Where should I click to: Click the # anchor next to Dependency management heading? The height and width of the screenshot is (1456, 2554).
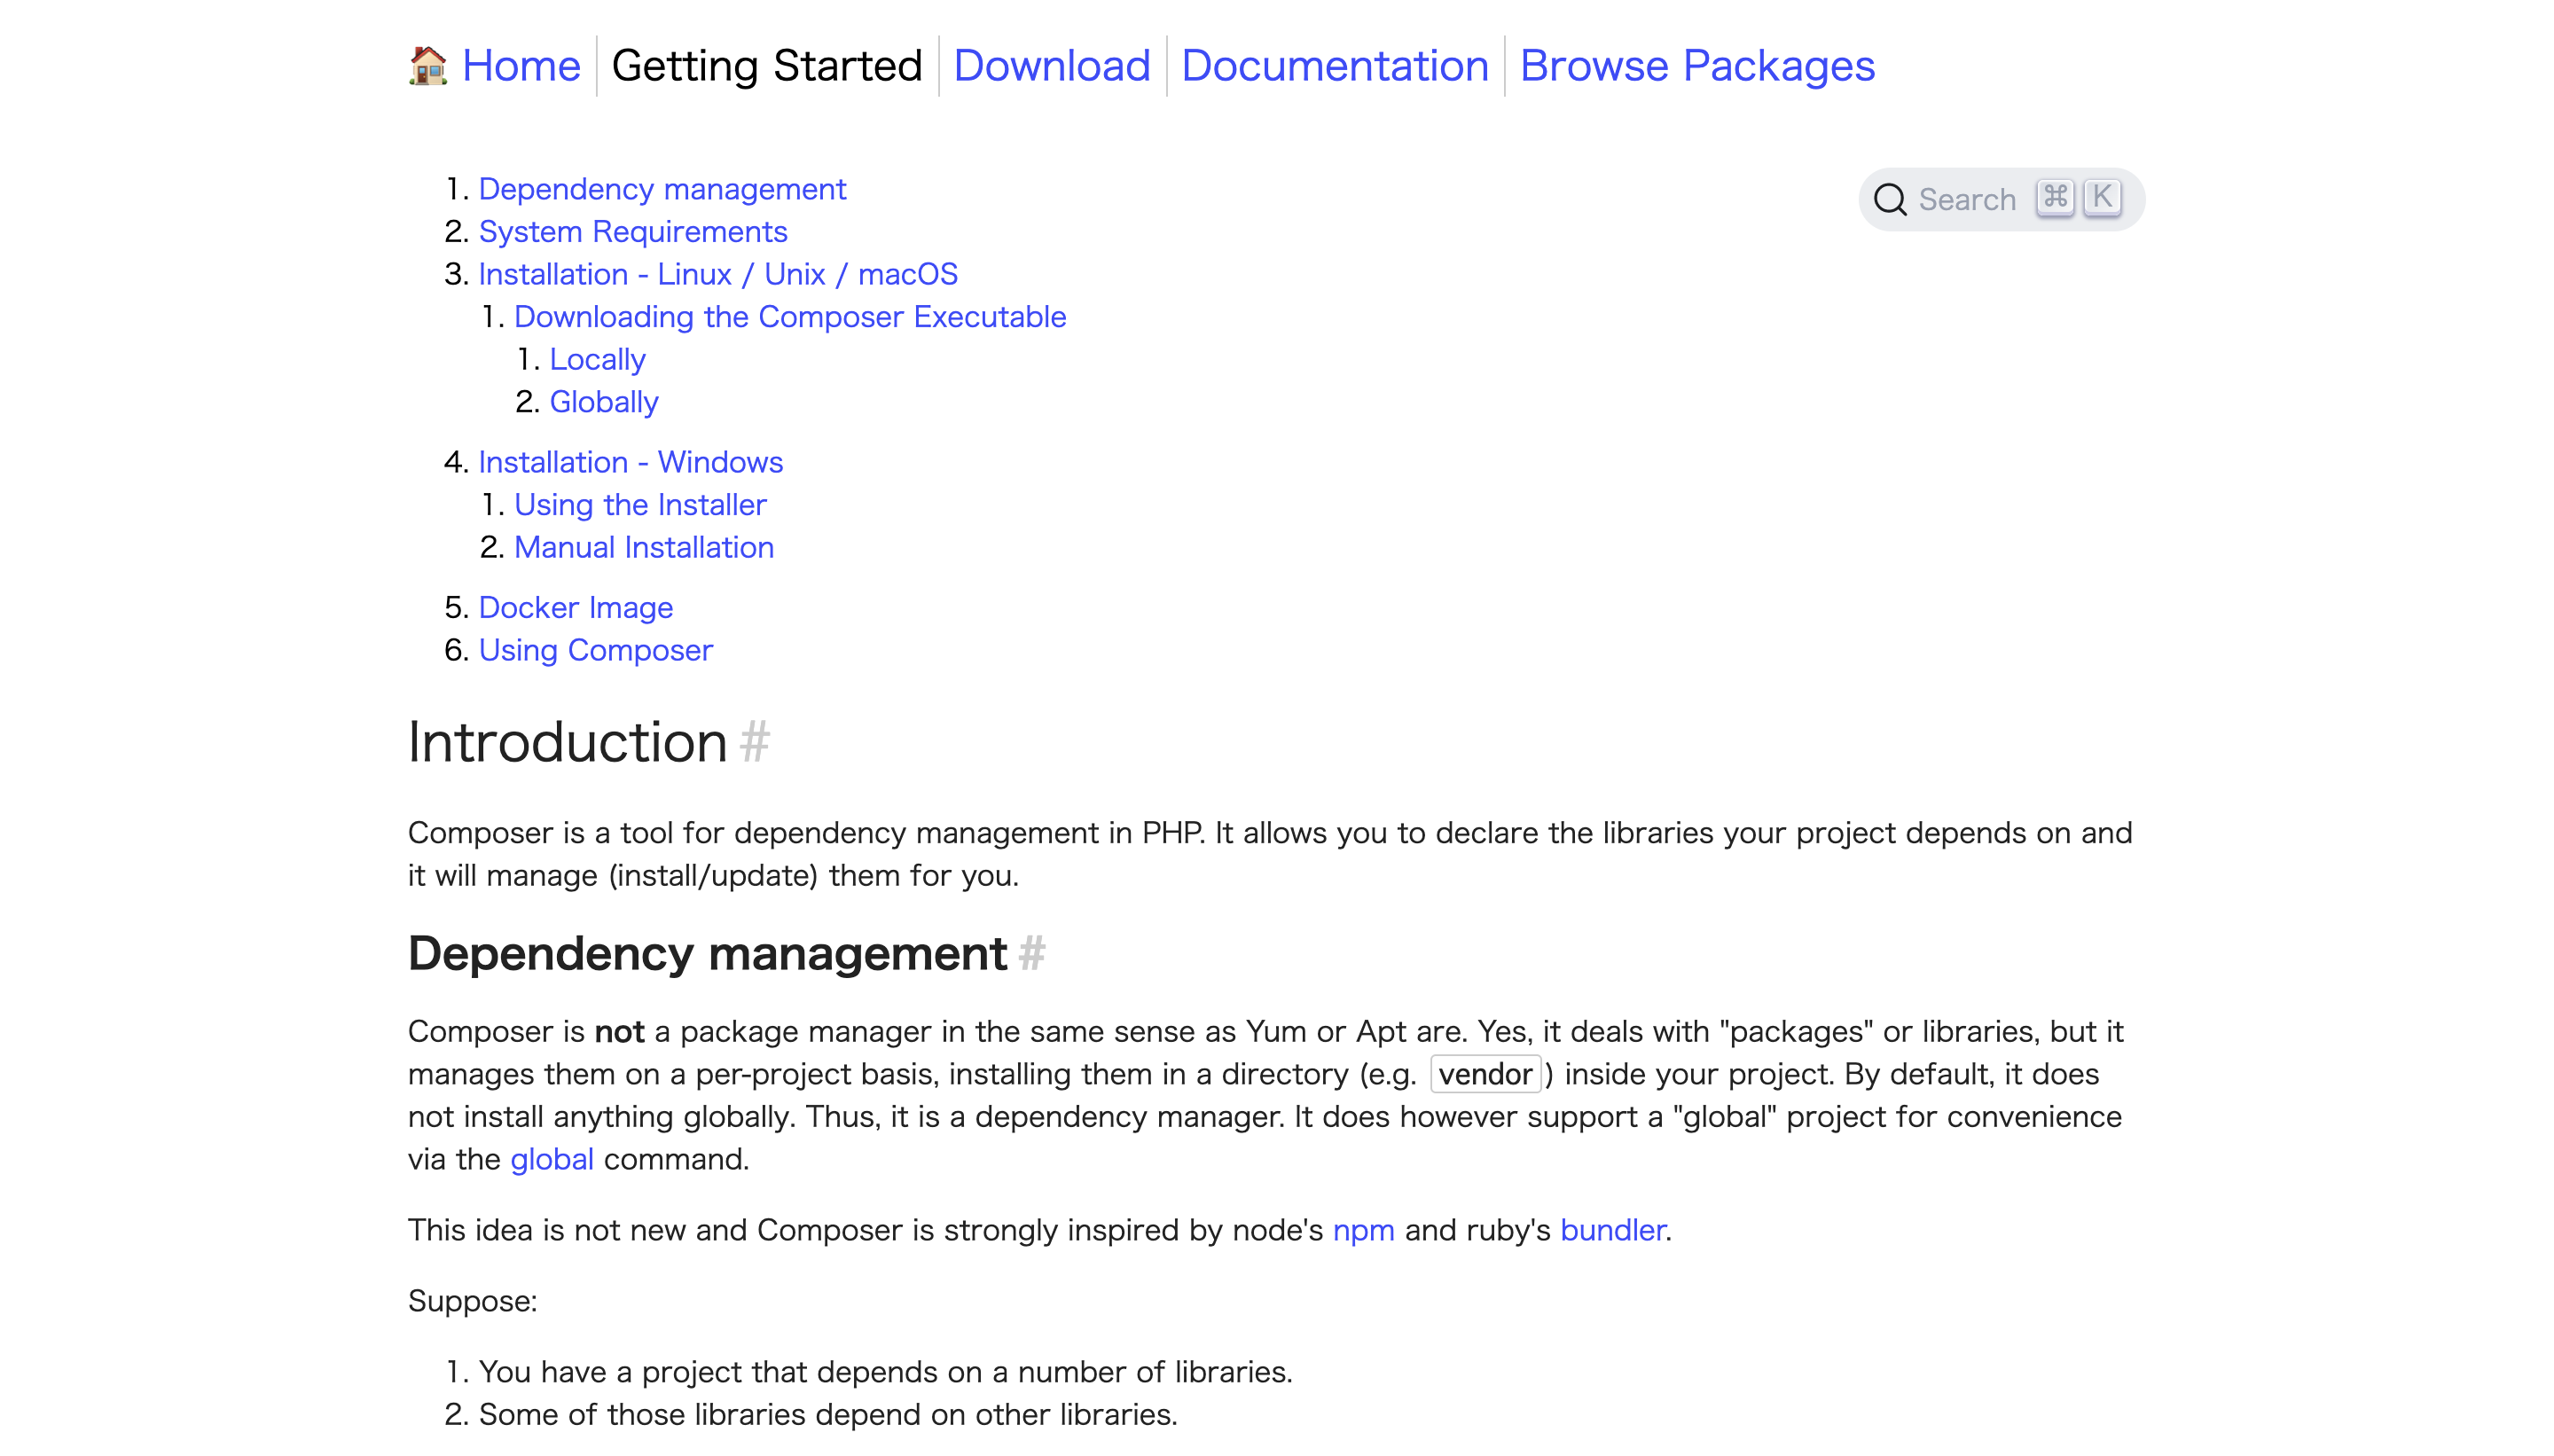(1032, 953)
